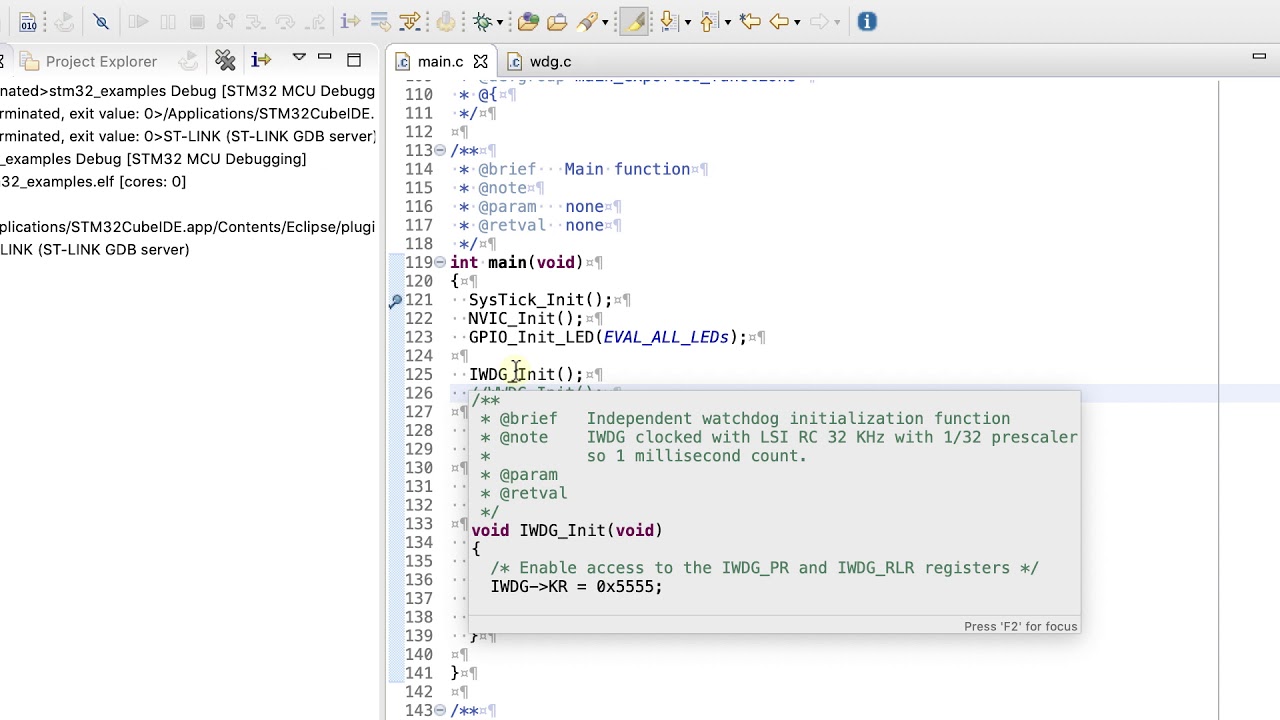Open Back history dropdown arrow
The image size is (1280, 720).
coord(797,22)
